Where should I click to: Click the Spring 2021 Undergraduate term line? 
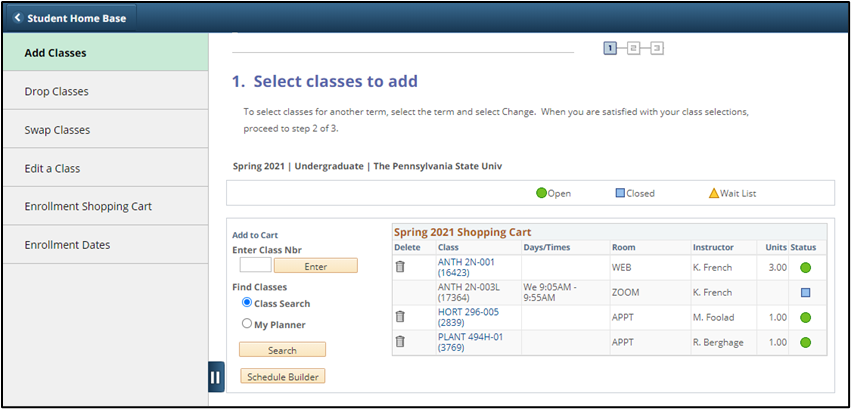click(x=367, y=166)
